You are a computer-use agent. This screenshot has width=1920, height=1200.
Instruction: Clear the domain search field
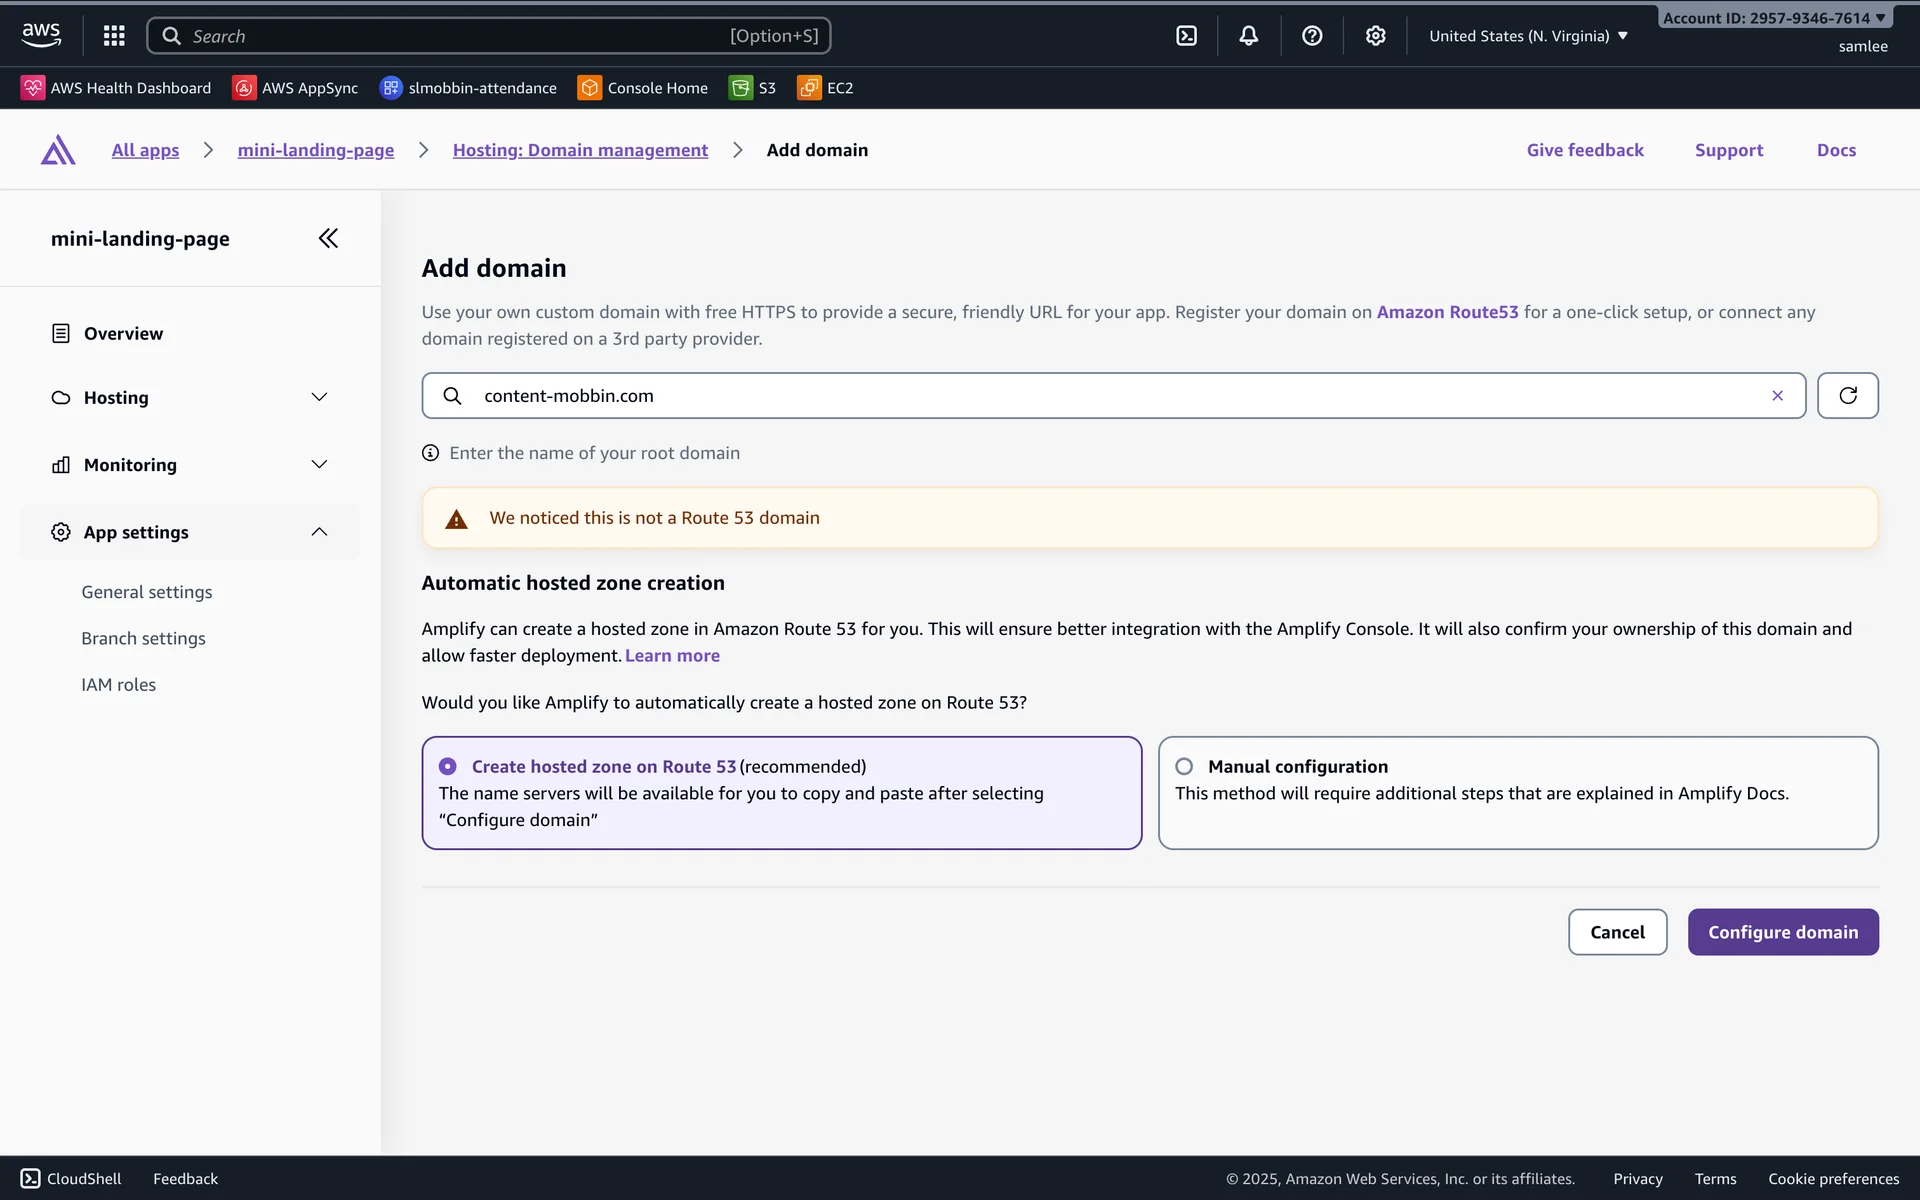(x=1777, y=396)
